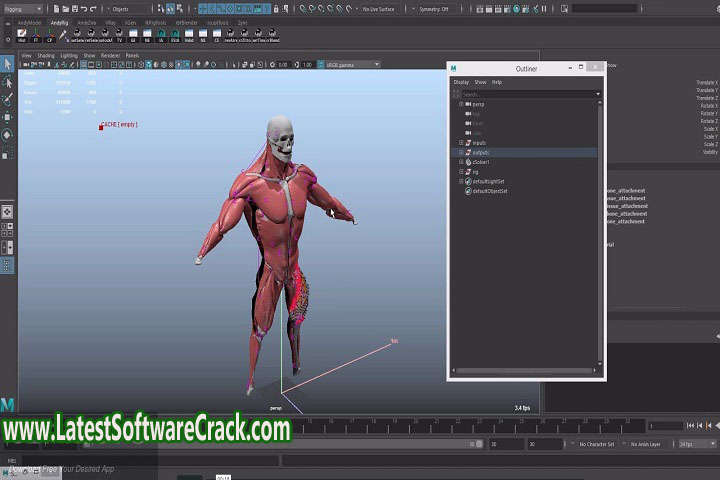Open the Outliner Show menu

click(x=480, y=82)
